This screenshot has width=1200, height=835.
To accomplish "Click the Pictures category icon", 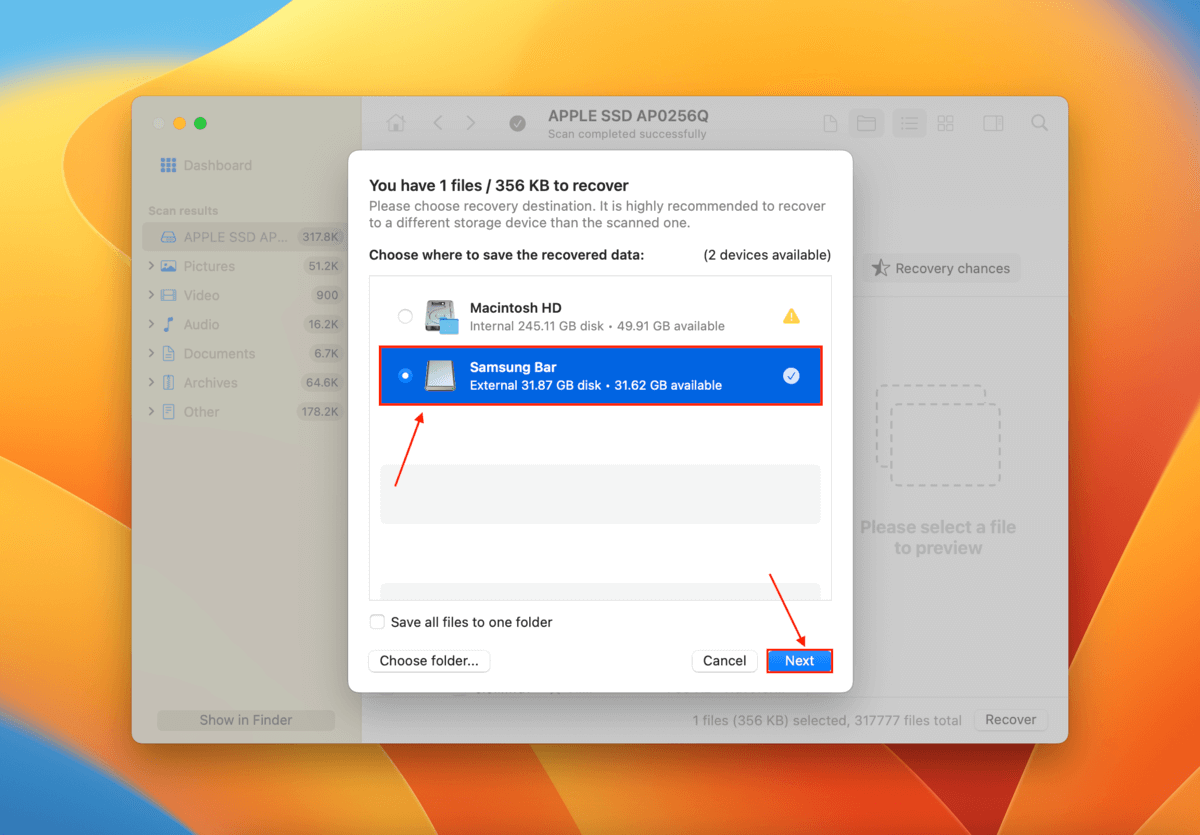I will [x=168, y=266].
